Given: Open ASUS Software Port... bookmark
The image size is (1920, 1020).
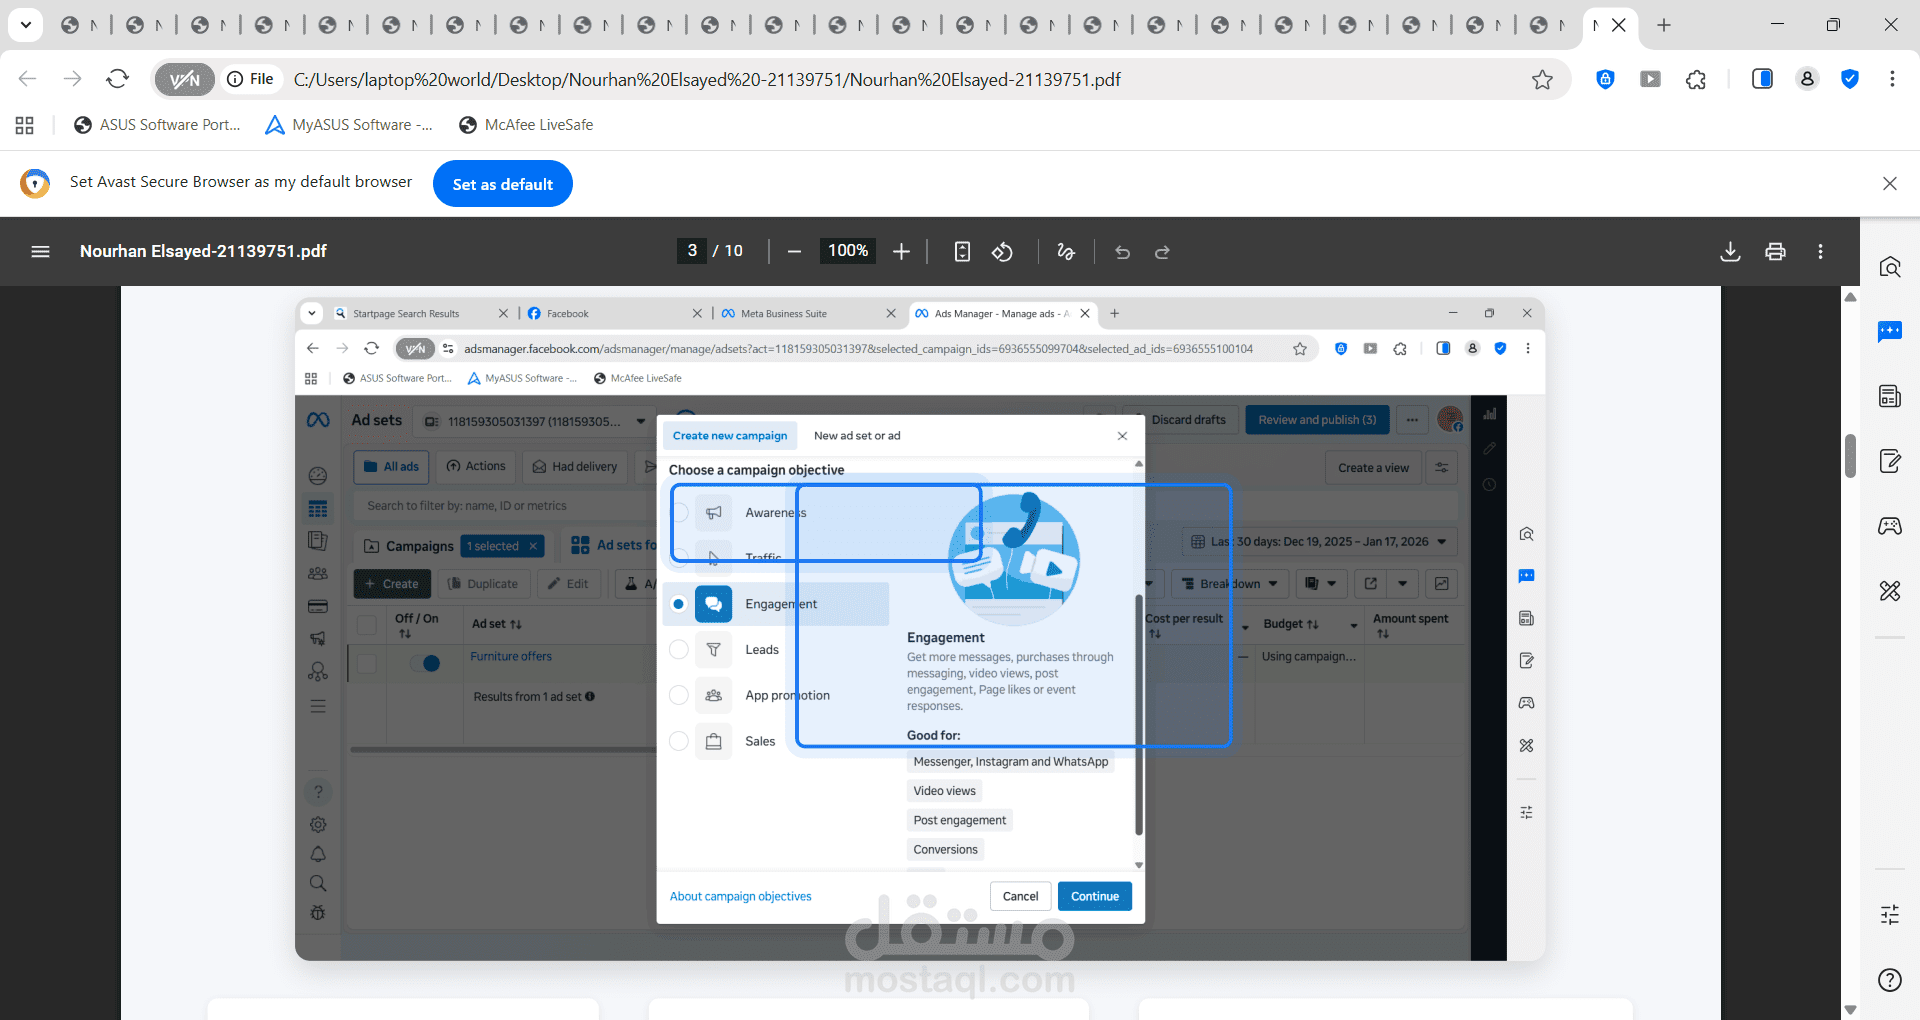Looking at the screenshot, I should pos(157,125).
